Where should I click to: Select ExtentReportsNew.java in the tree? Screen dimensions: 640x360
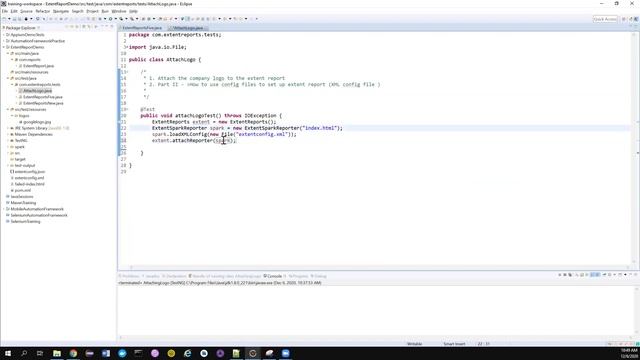tap(43, 103)
